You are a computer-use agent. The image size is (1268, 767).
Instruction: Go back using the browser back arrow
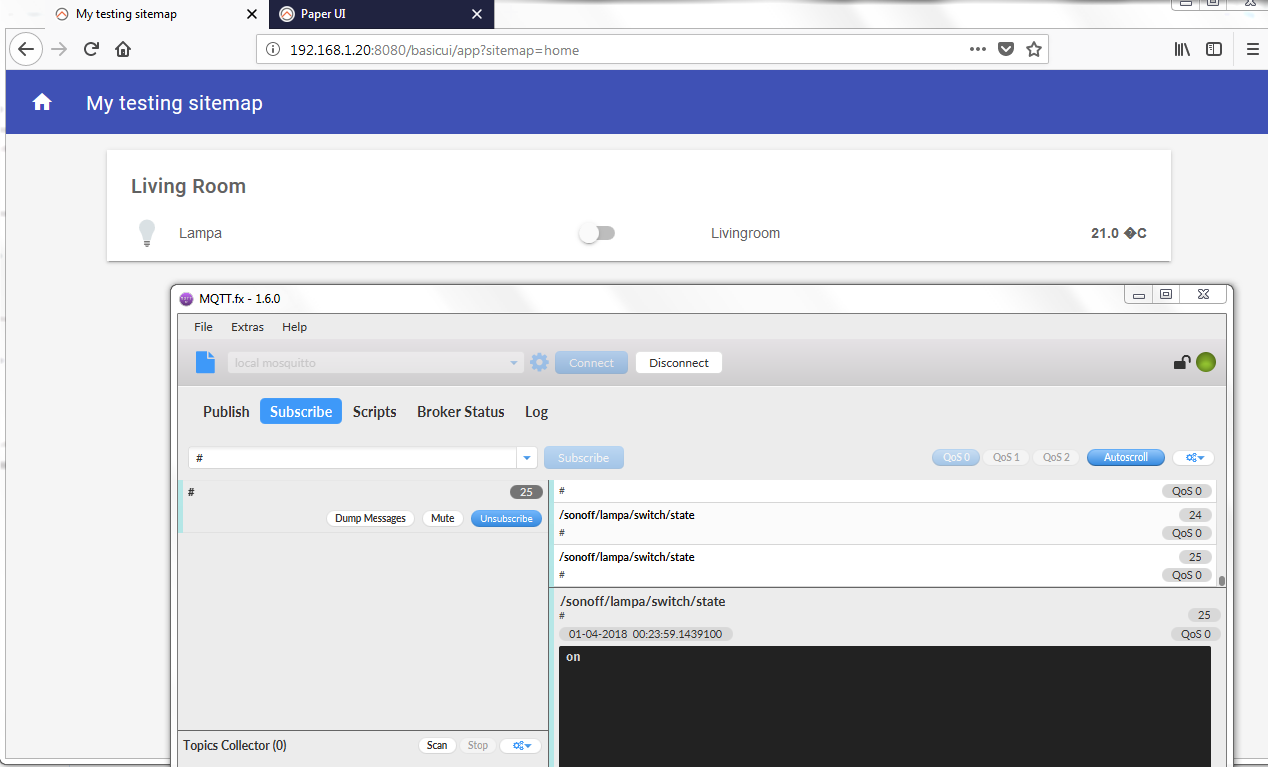pos(26,49)
